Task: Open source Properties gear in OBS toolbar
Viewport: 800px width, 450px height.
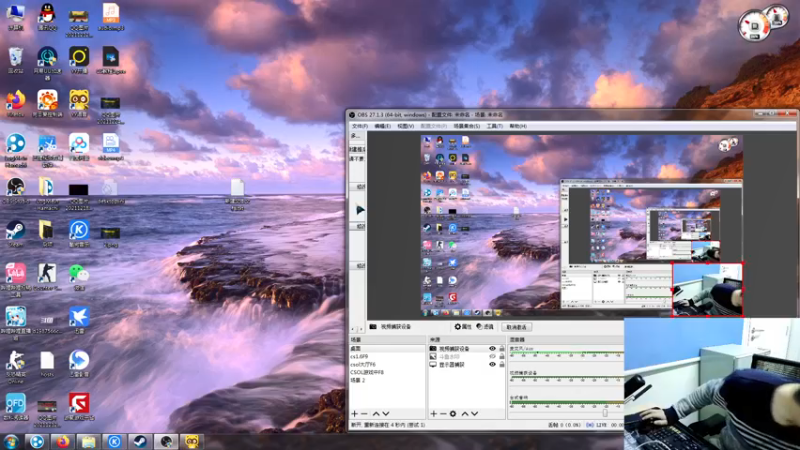Action: 463,327
